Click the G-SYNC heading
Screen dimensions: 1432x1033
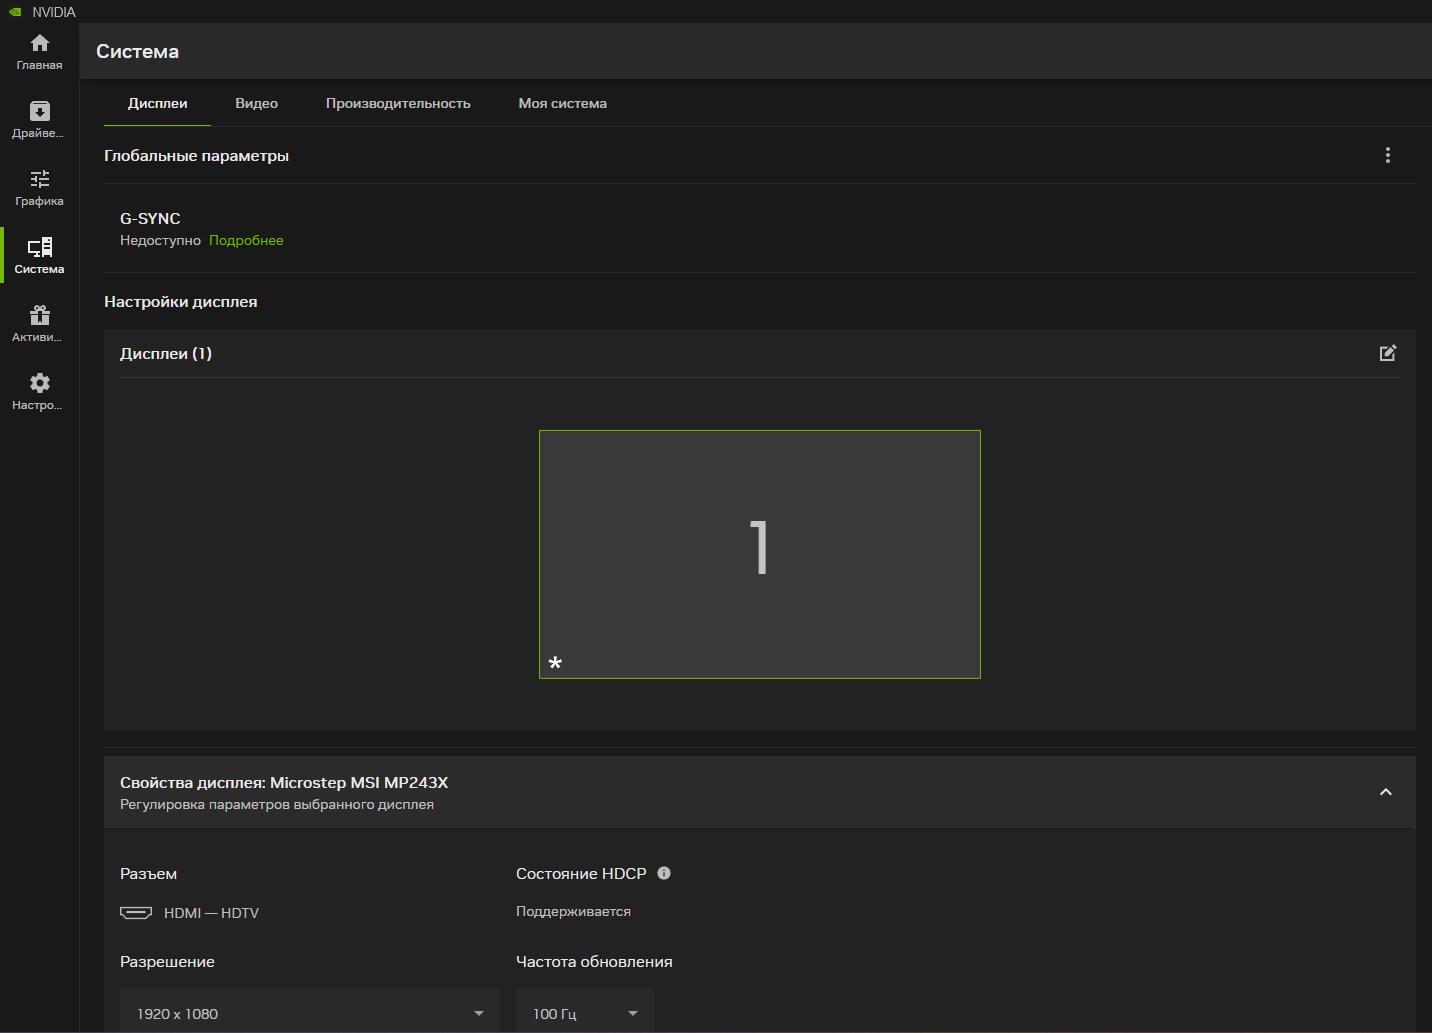tap(150, 218)
